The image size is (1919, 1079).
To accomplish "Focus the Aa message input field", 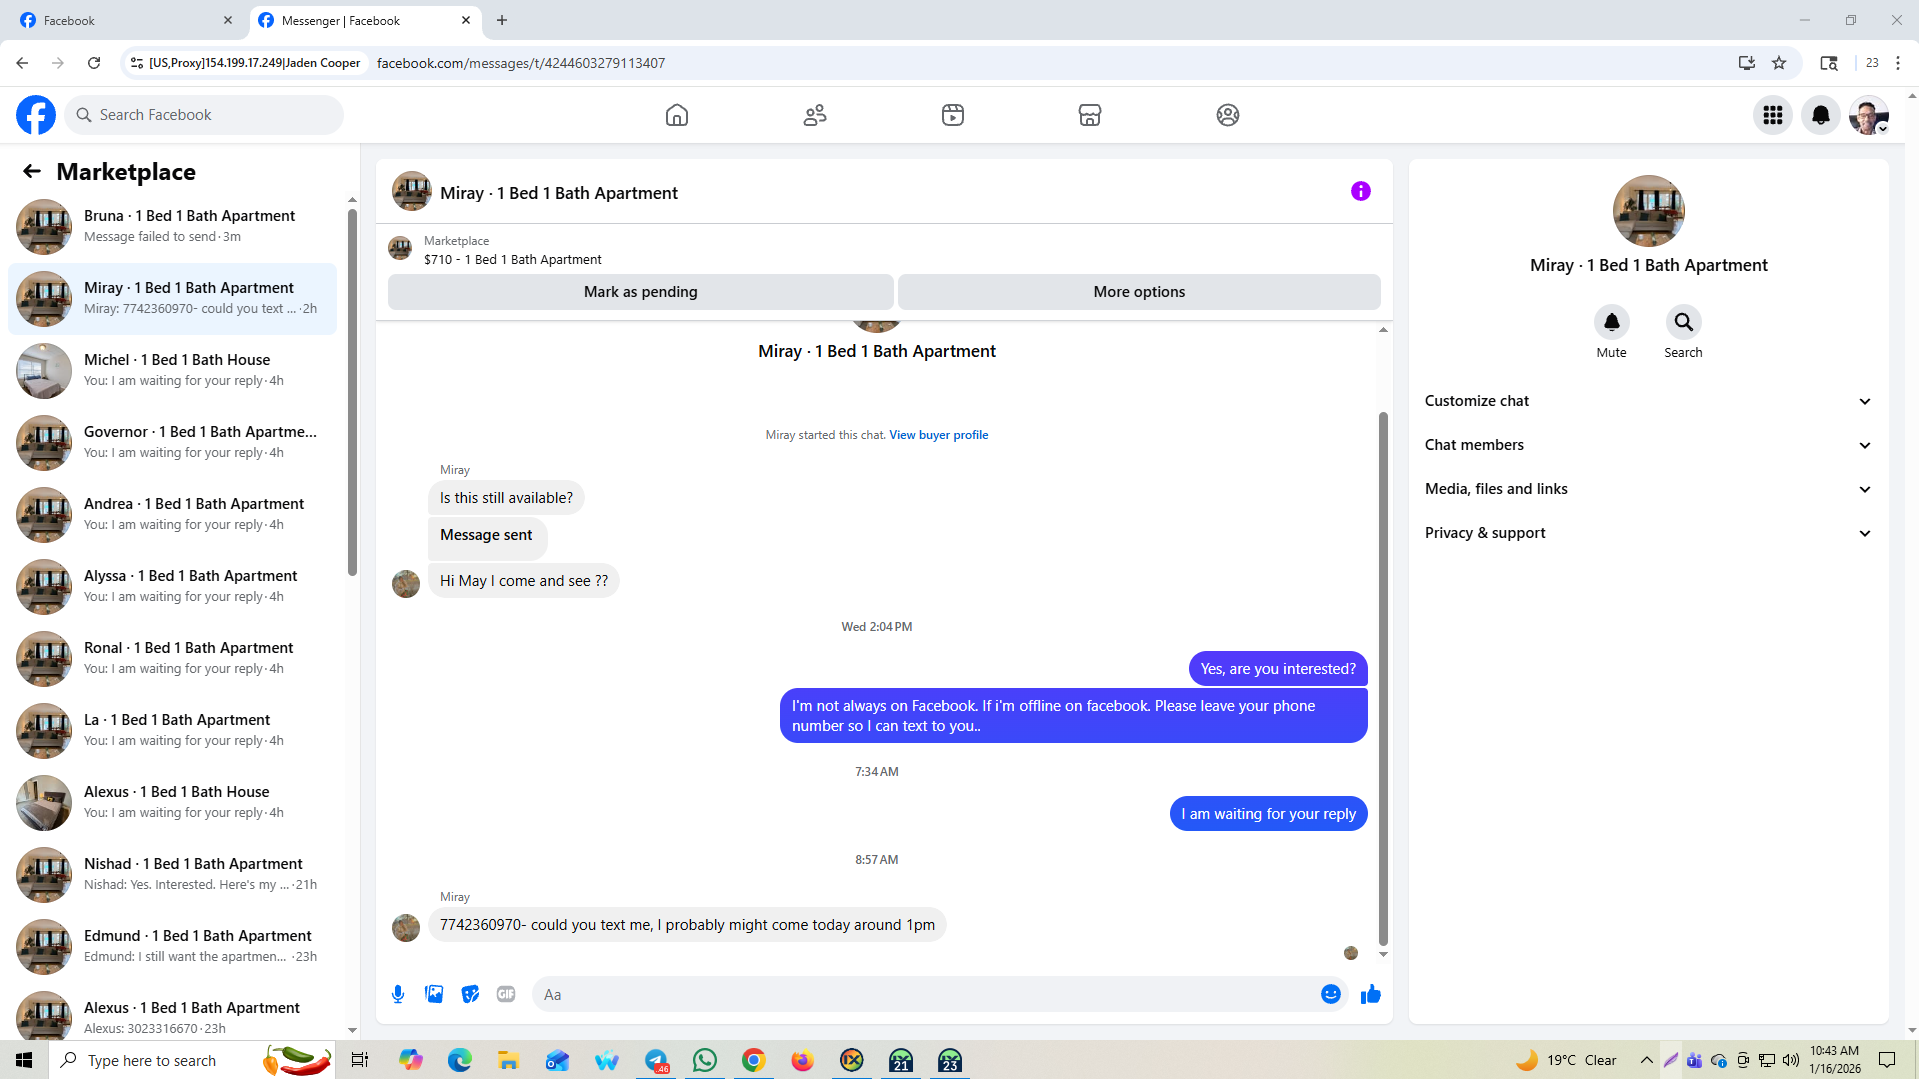I will (x=925, y=994).
